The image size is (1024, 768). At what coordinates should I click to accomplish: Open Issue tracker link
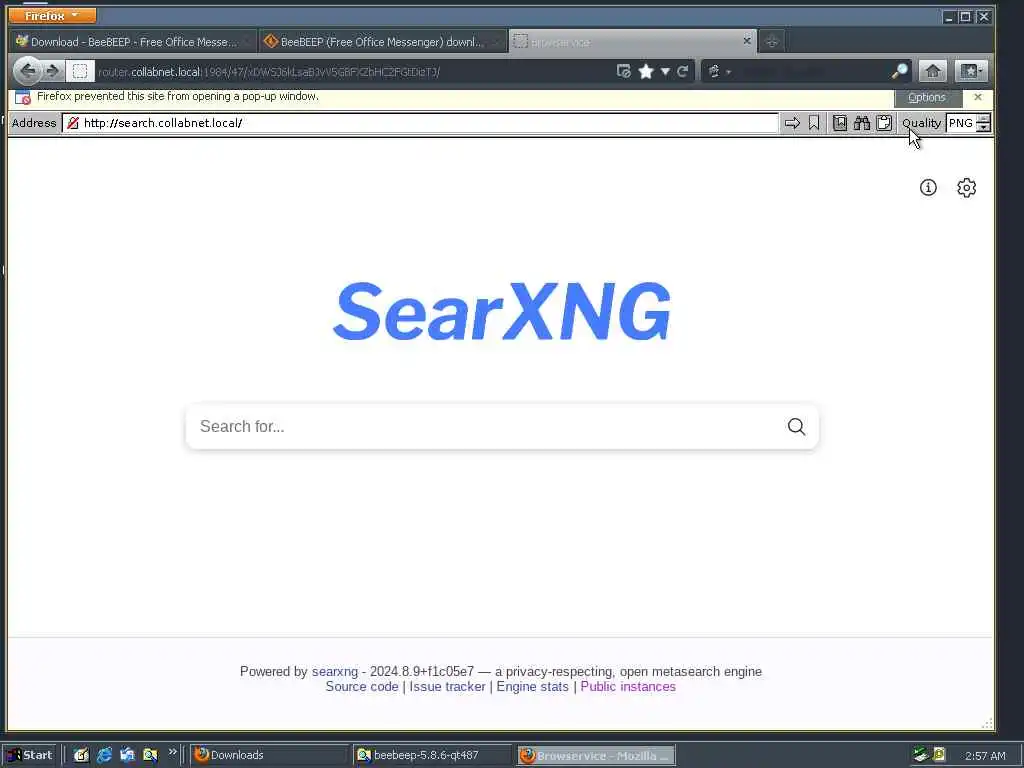[447, 686]
